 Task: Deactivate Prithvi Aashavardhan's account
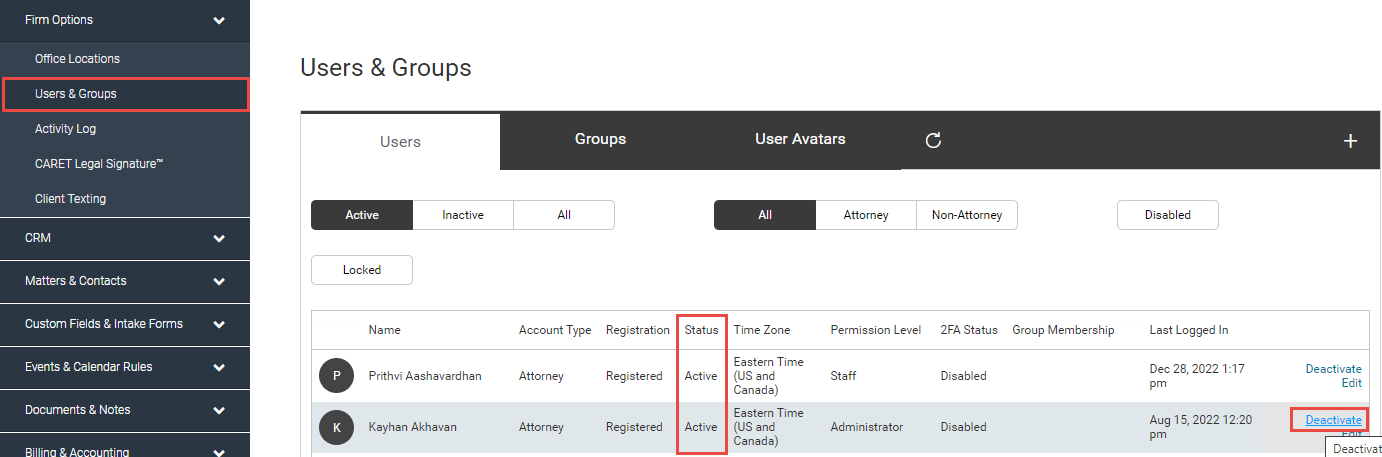[x=1333, y=369]
